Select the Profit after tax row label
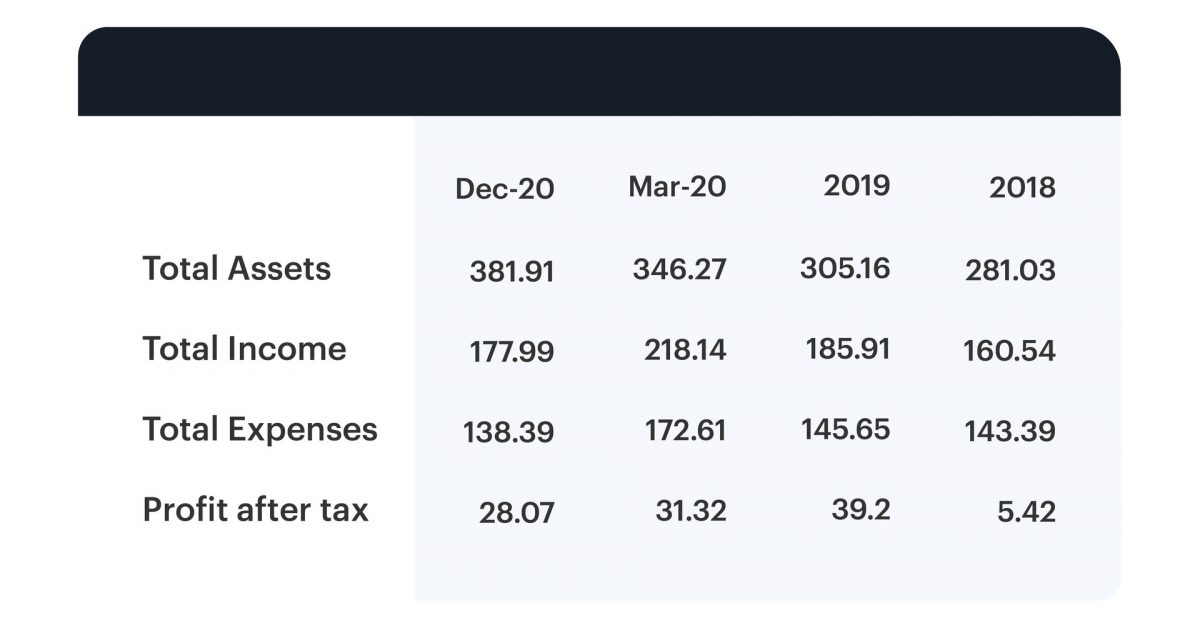Viewport: 1200px width, 628px height. [x=255, y=509]
